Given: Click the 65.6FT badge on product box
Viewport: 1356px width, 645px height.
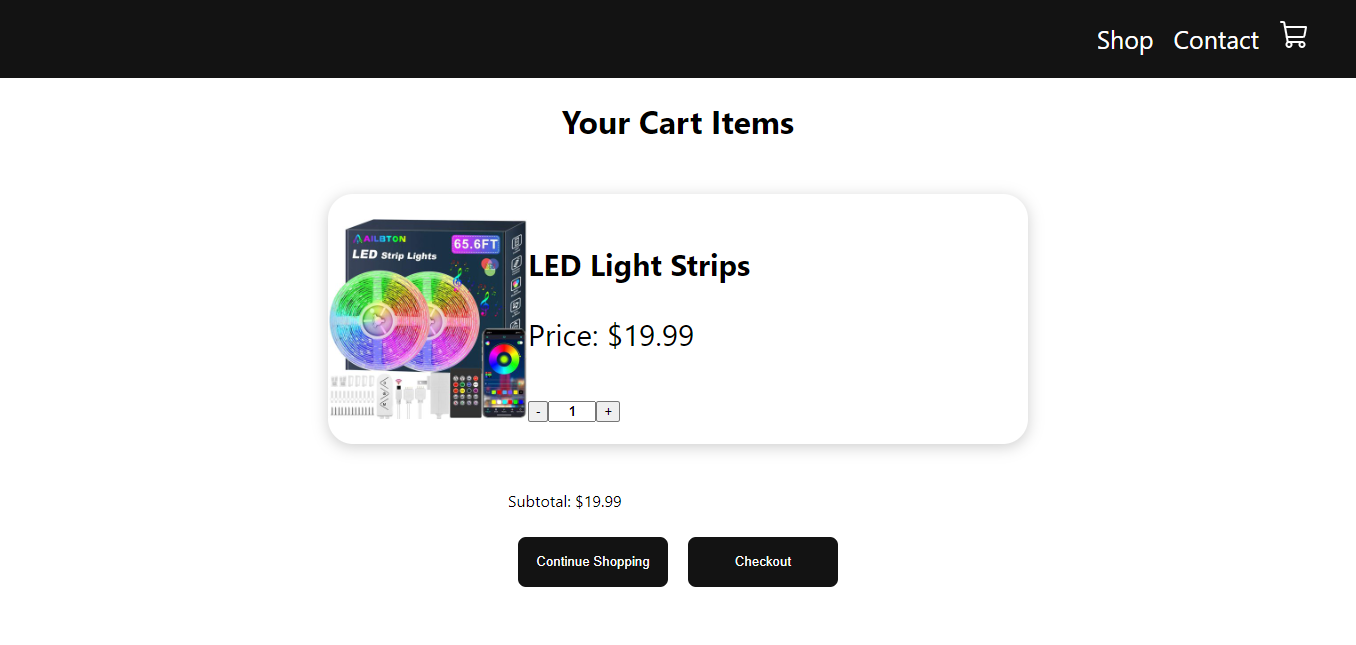Looking at the screenshot, I should pos(475,243).
